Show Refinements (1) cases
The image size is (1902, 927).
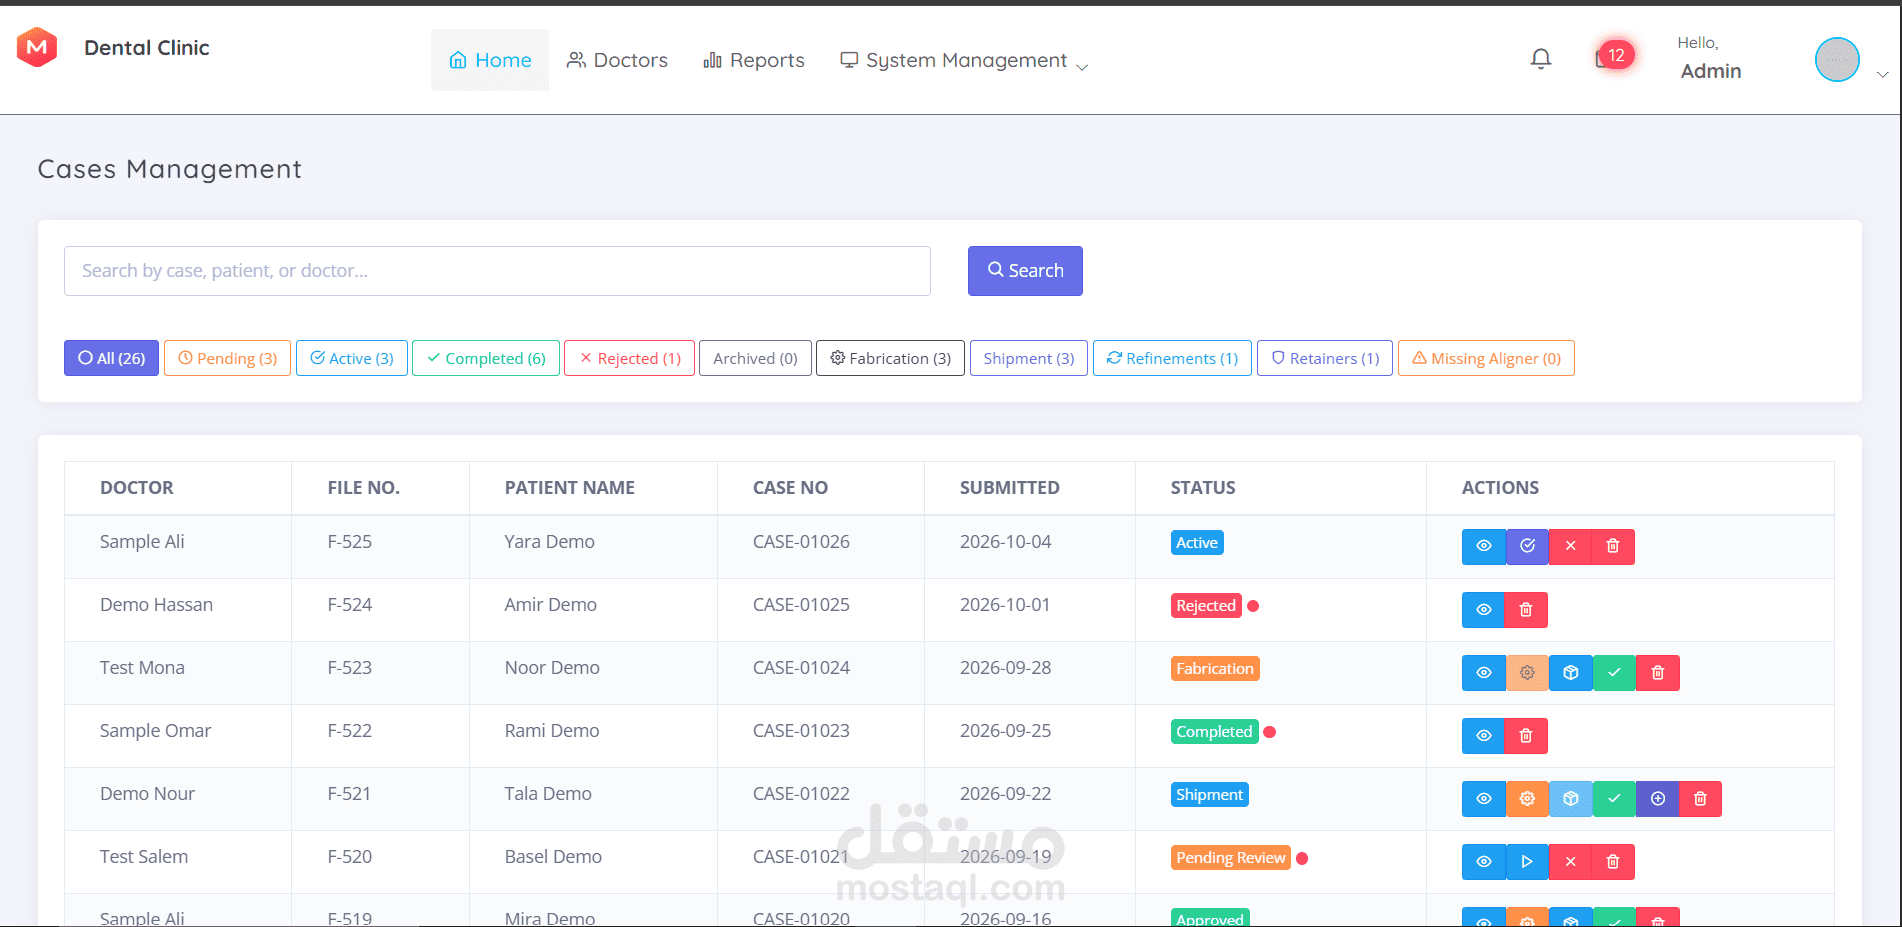(x=1172, y=358)
